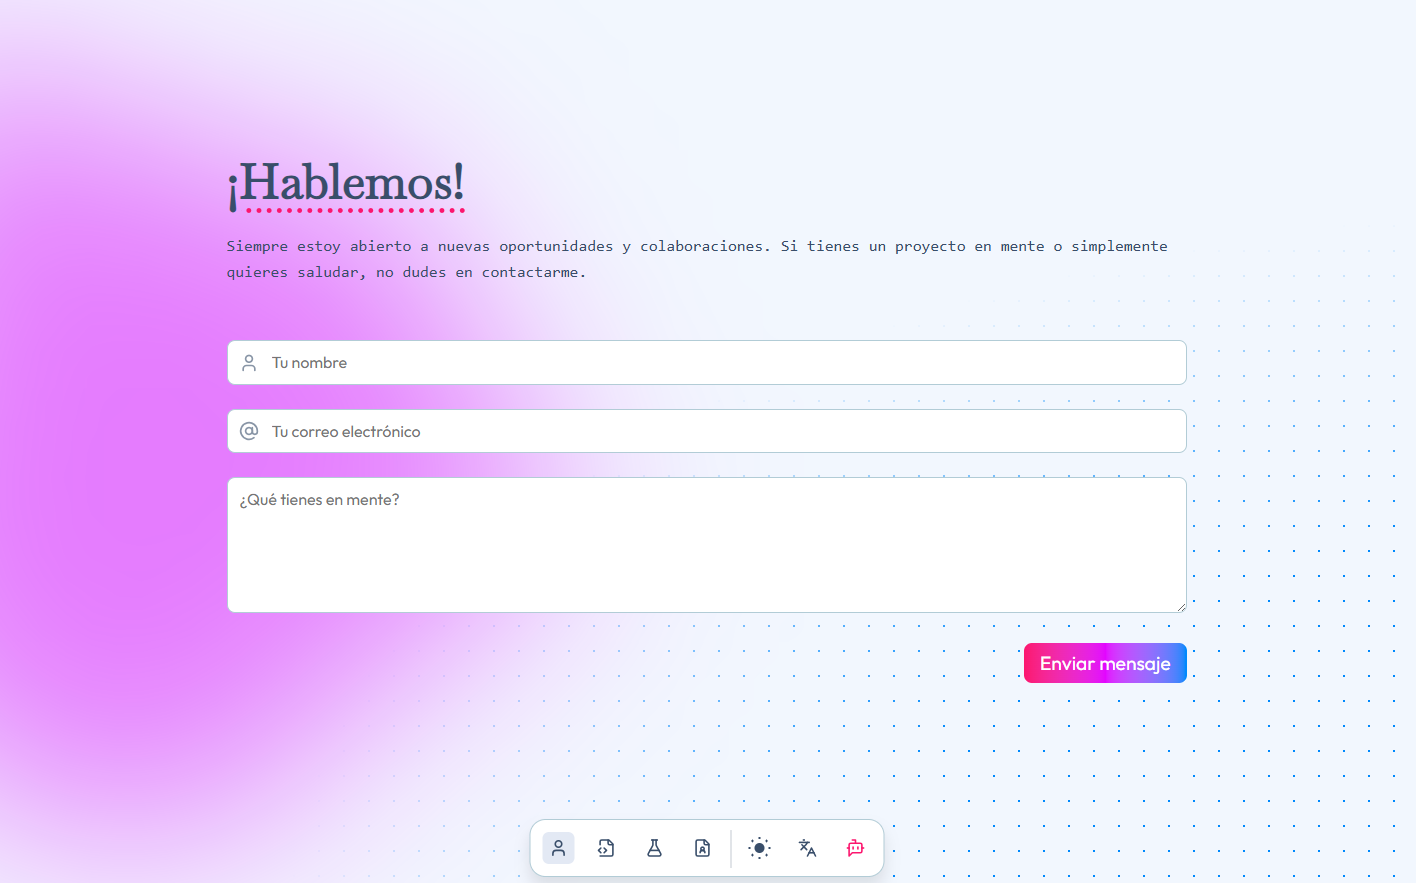The height and width of the screenshot is (883, 1416).
Task: Click into the '¿Qué tienes en mente?' textarea
Action: coord(707,545)
